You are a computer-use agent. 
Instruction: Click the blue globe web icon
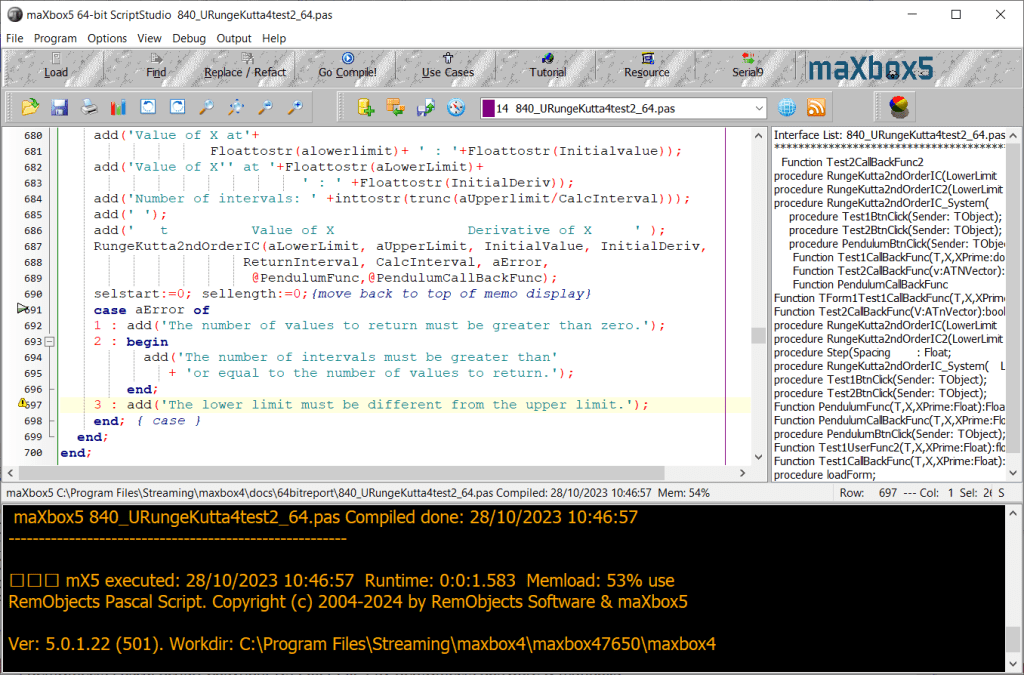[787, 107]
